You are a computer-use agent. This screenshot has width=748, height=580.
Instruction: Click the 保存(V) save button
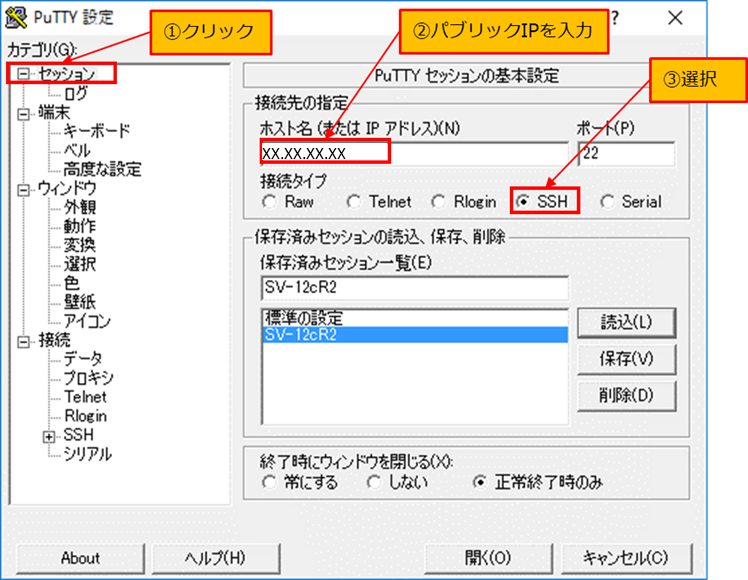[626, 358]
